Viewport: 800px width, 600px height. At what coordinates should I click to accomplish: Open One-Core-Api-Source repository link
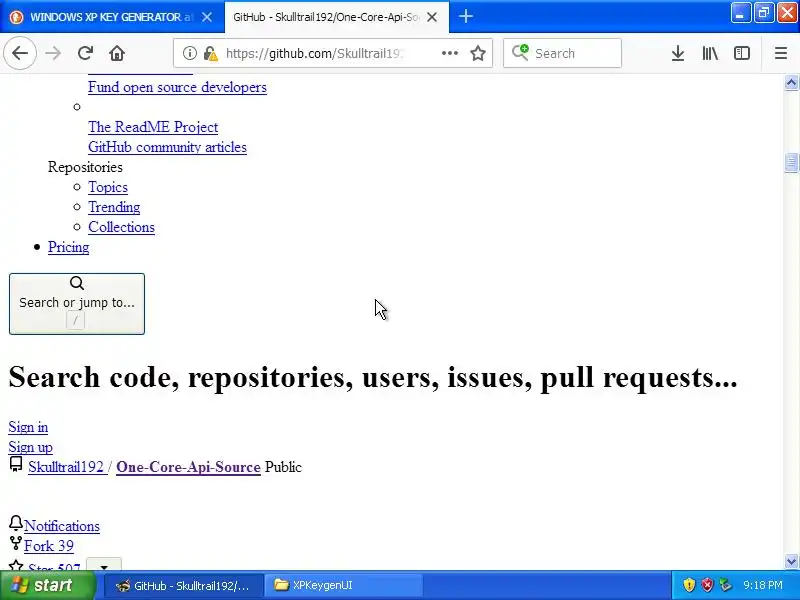[188, 467]
